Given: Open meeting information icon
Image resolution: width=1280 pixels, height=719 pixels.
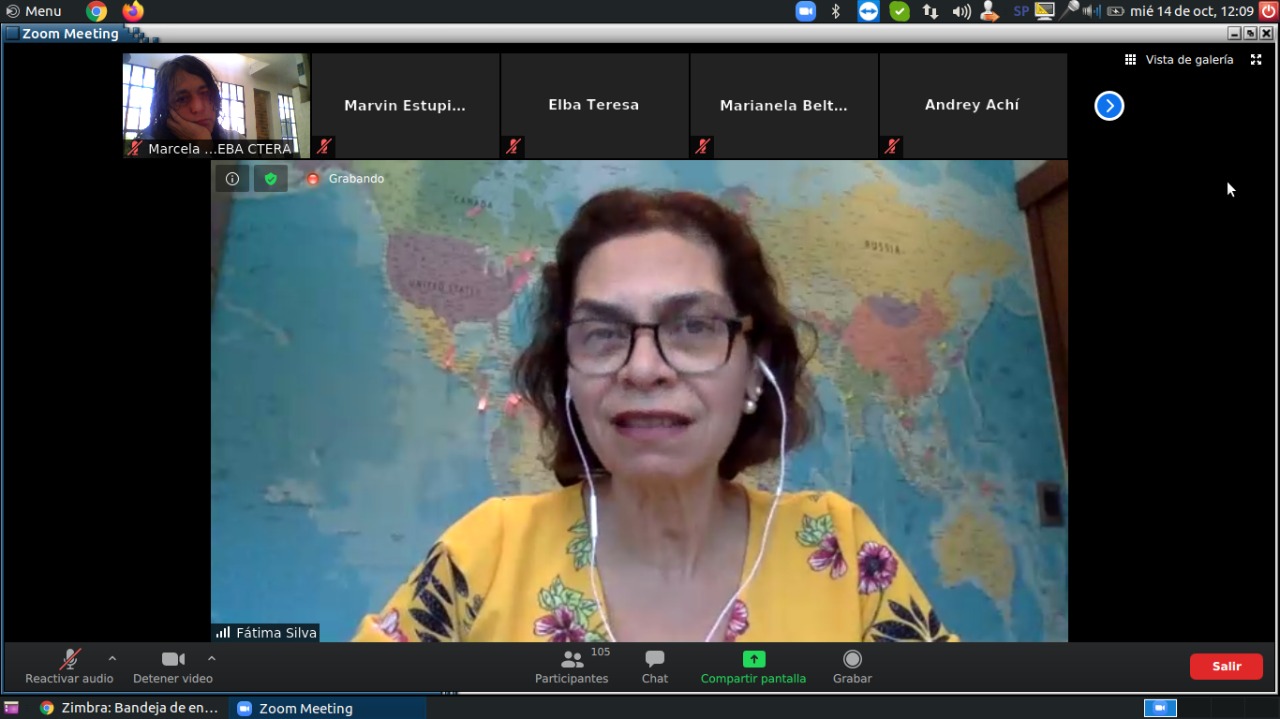Looking at the screenshot, I should 232,179.
